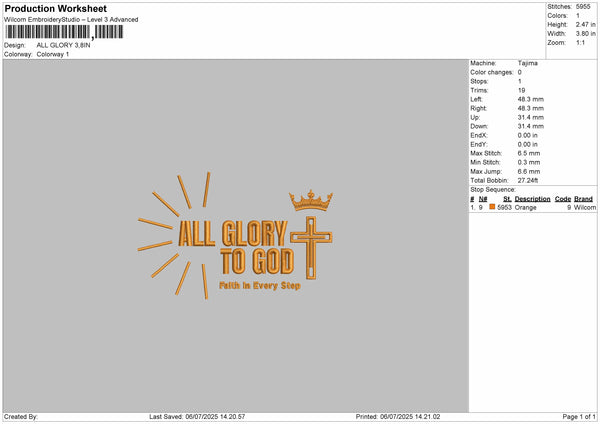Click the TO GOD embroidered text

pyautogui.click(x=257, y=261)
